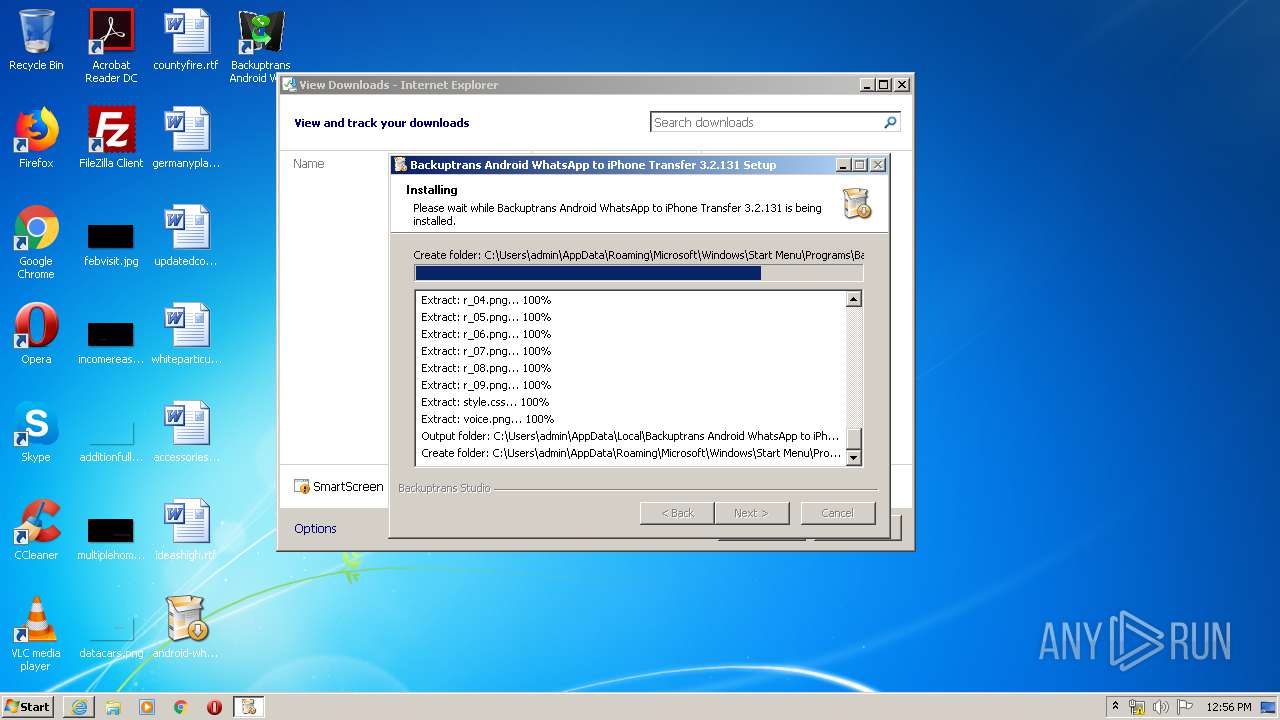Viewport: 1280px width, 720px height.
Task: Open updatedco... document icon
Action: [186, 237]
